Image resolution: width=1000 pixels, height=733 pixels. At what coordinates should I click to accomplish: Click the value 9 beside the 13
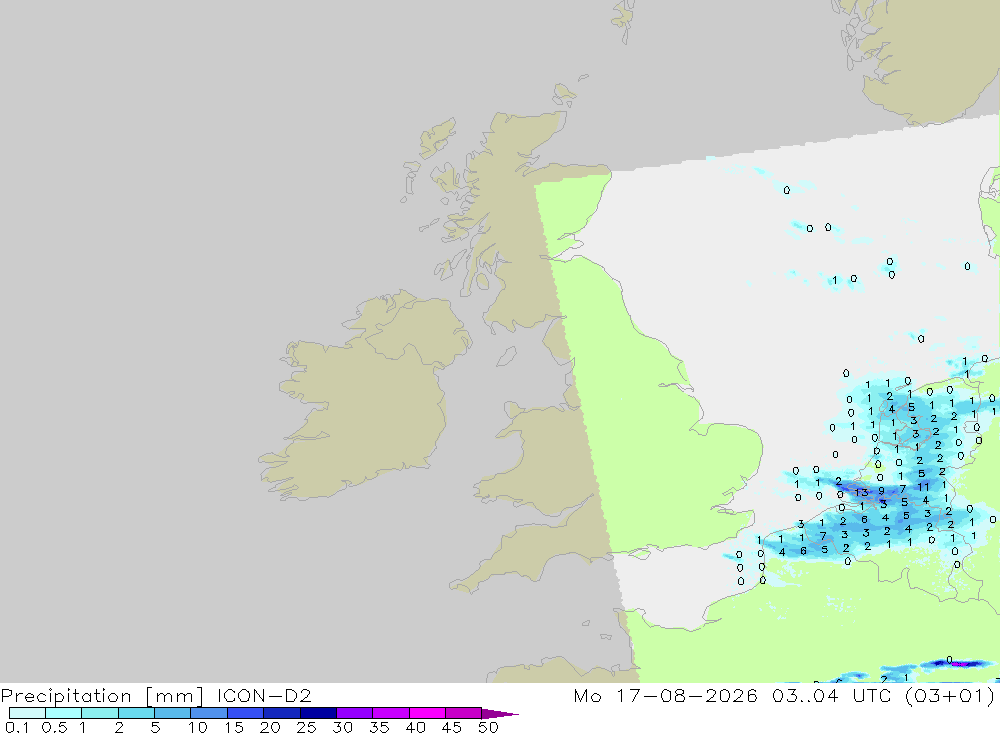point(881,491)
